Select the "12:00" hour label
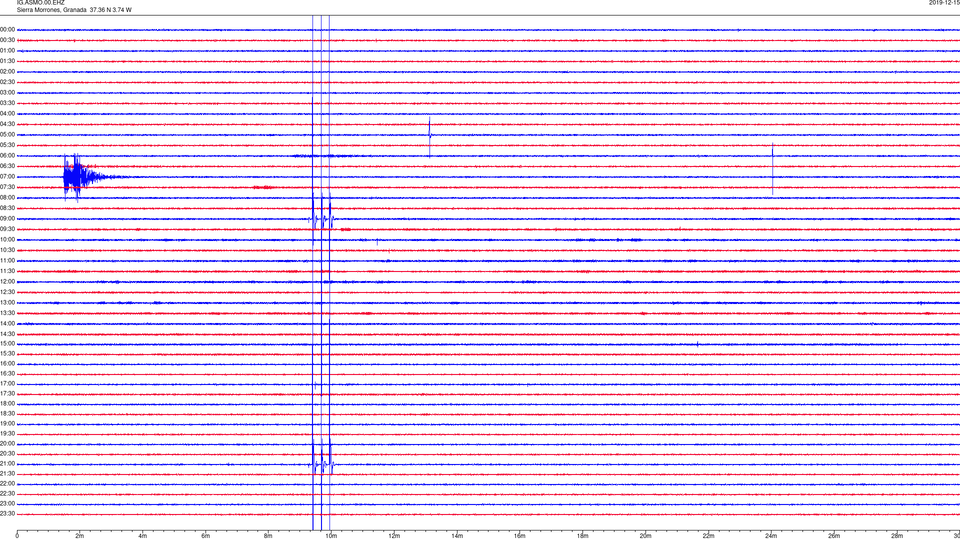Screen dimensions: 960x540 tap(7, 282)
